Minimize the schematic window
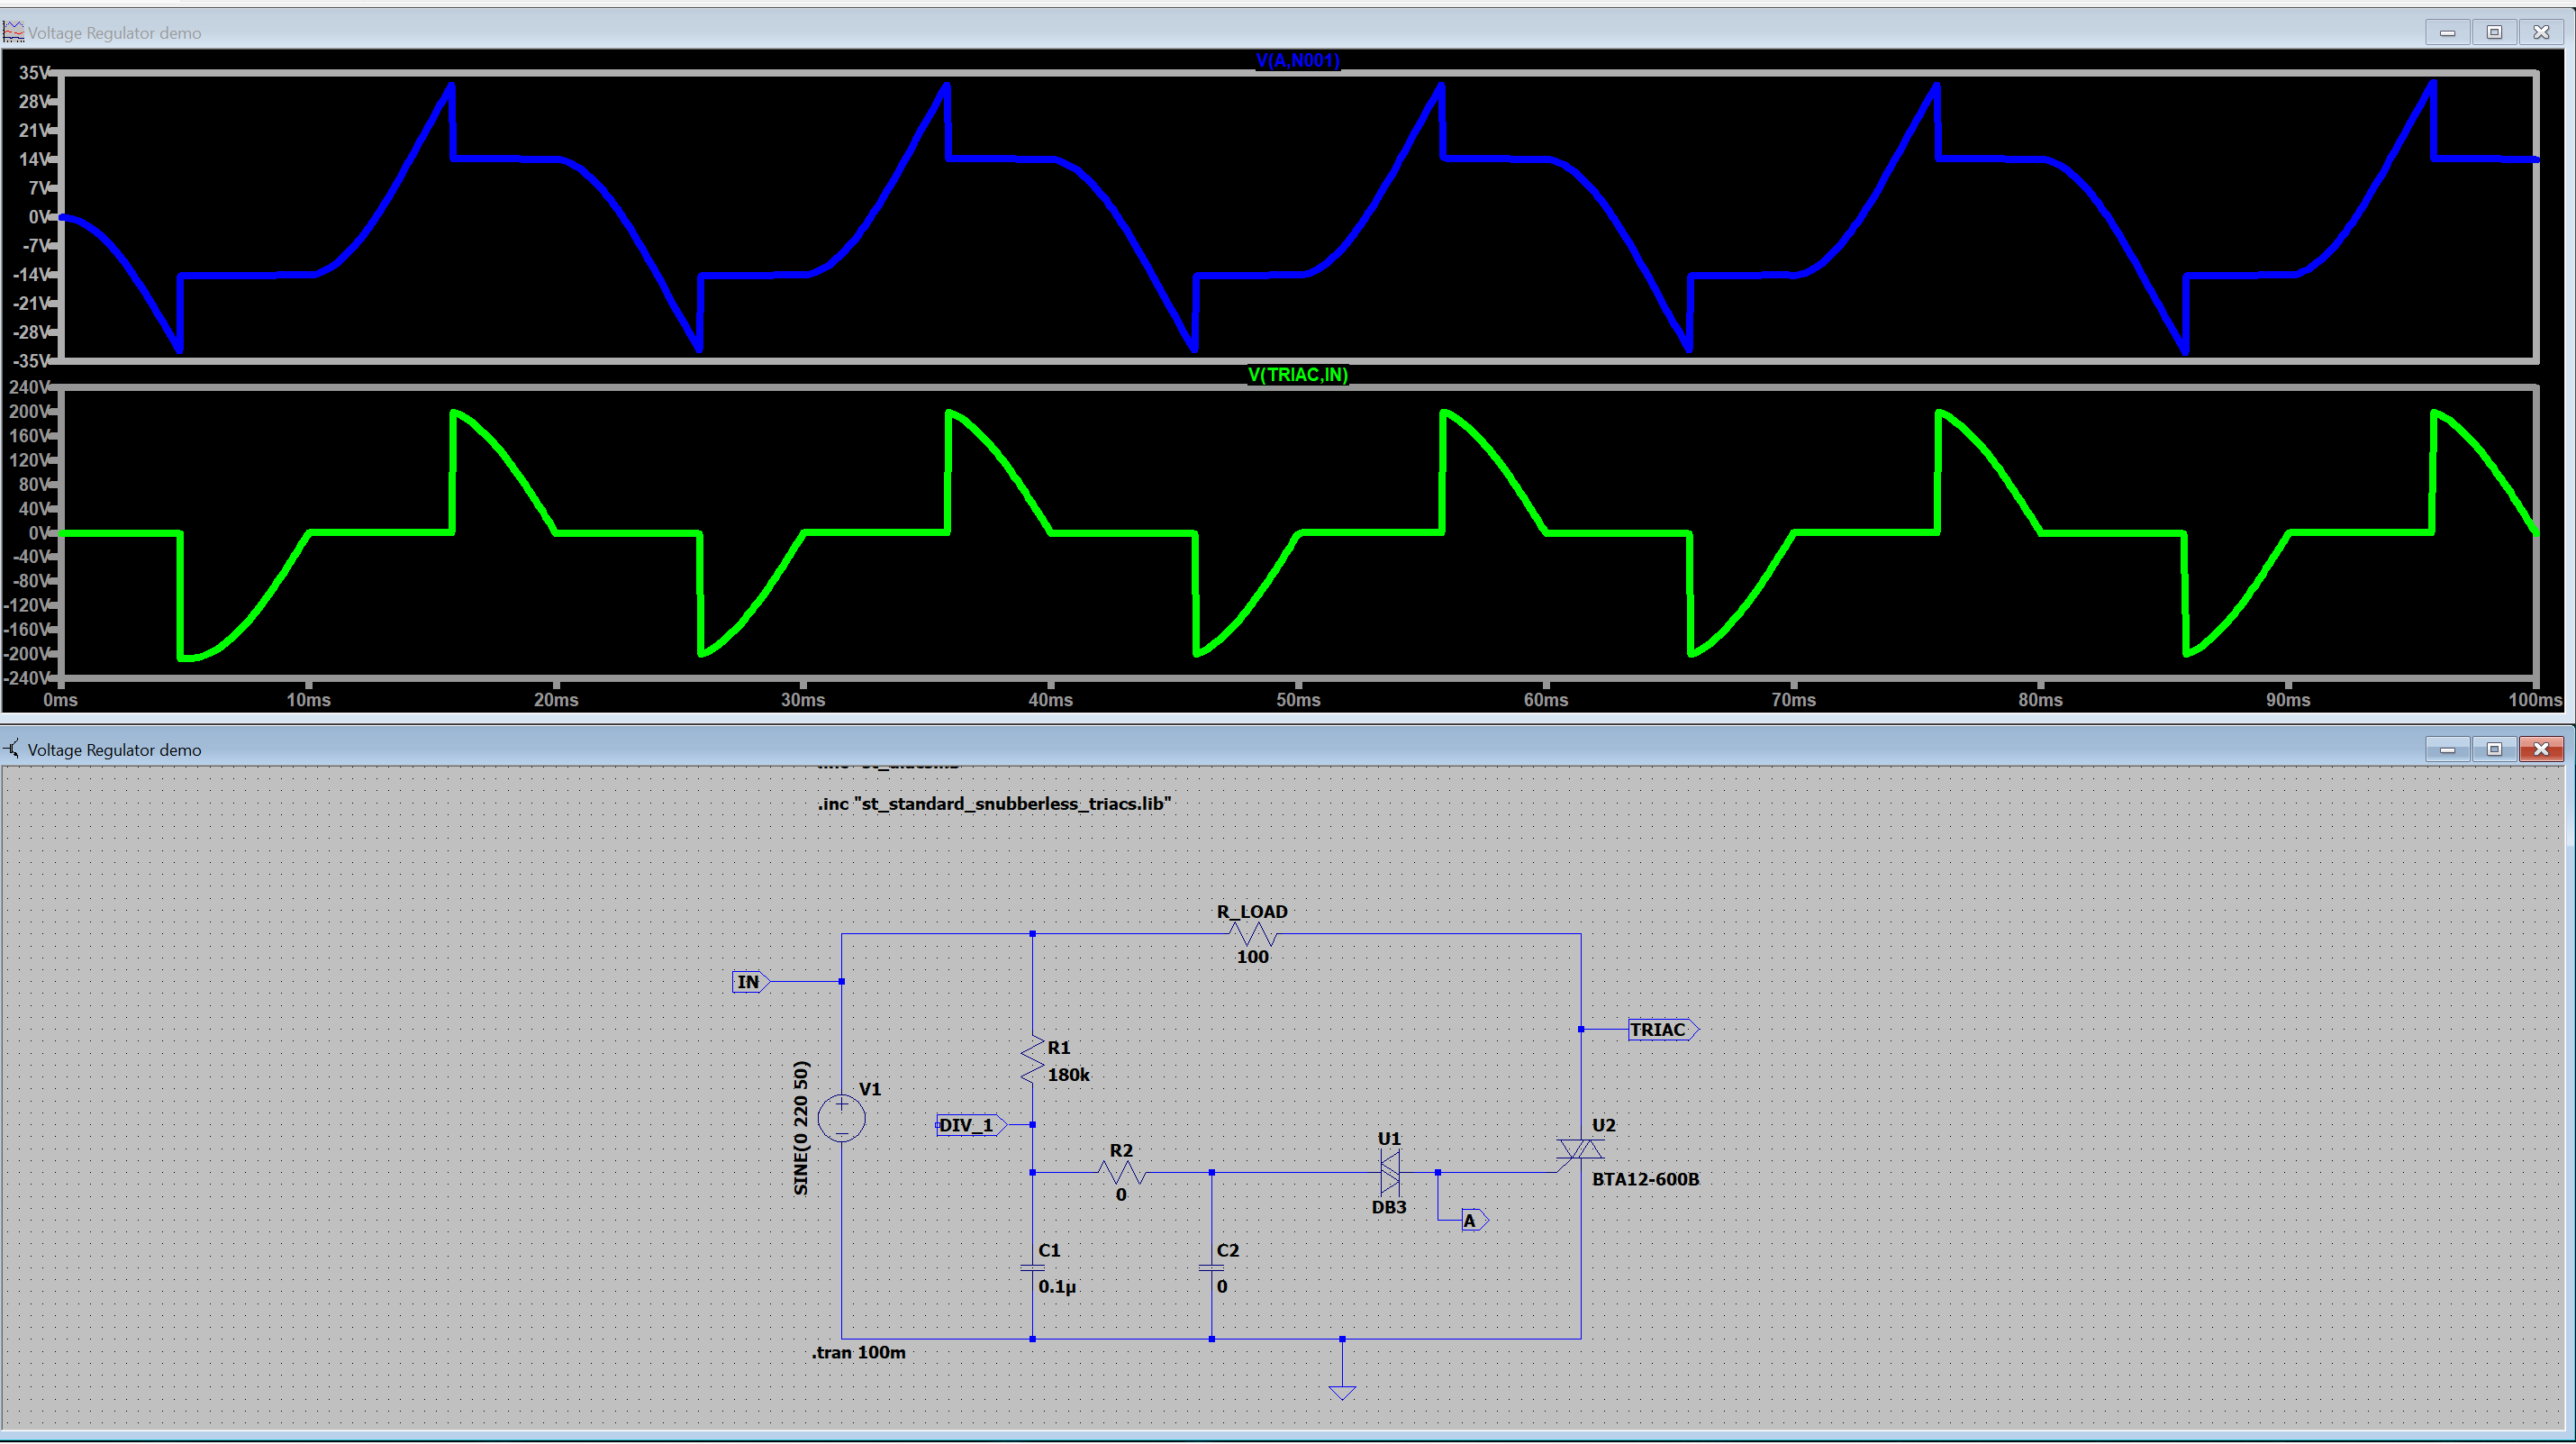This screenshot has height=1444, width=2576. (2447, 749)
